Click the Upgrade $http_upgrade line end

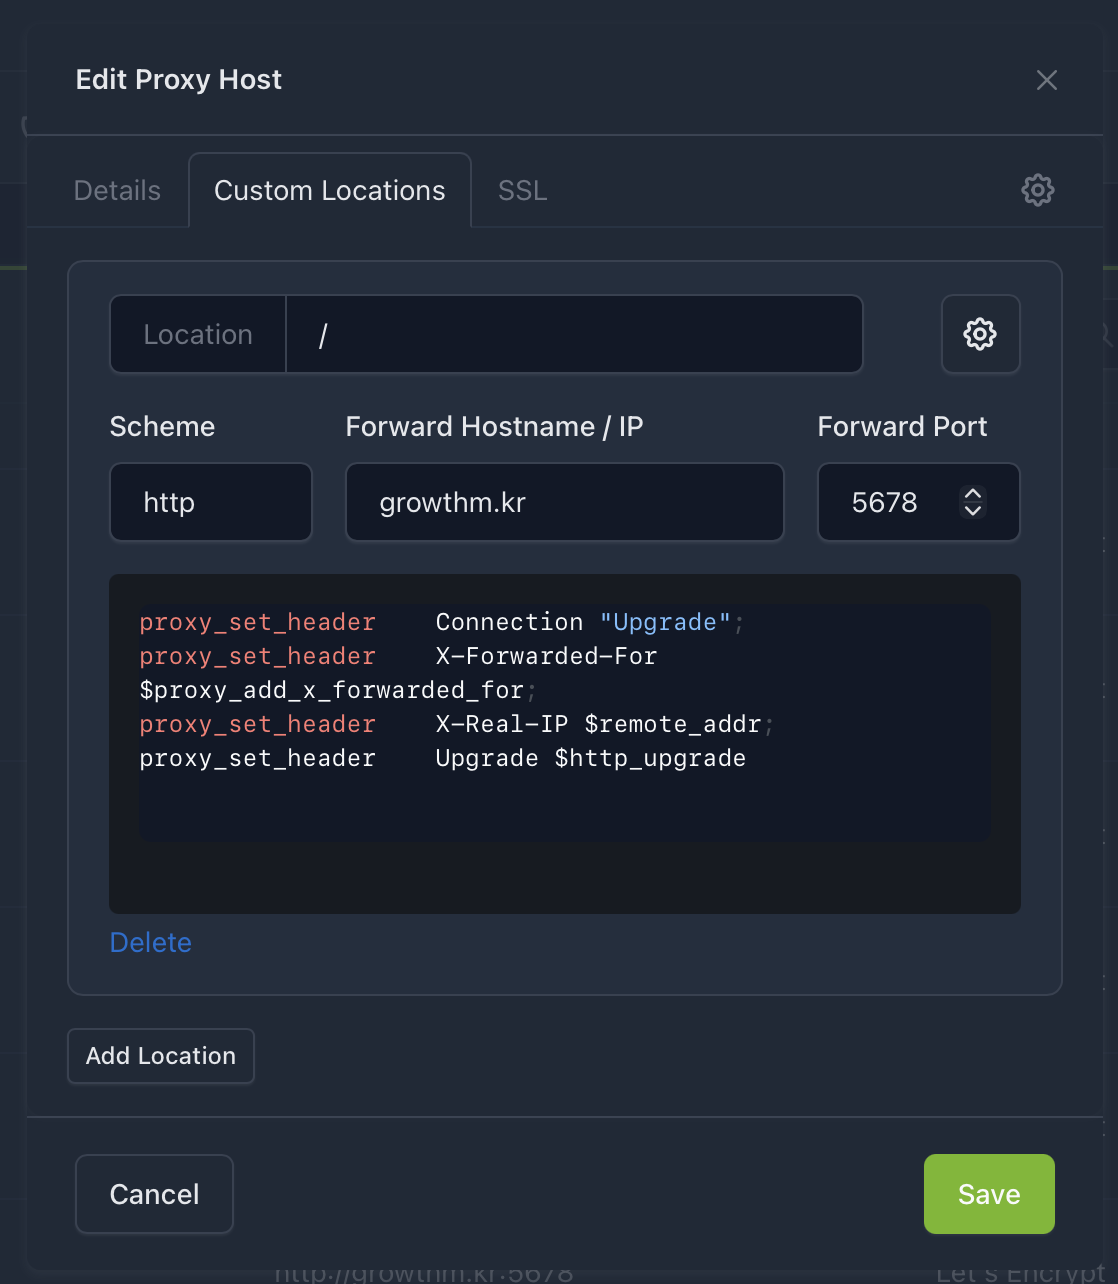pyautogui.click(x=746, y=758)
